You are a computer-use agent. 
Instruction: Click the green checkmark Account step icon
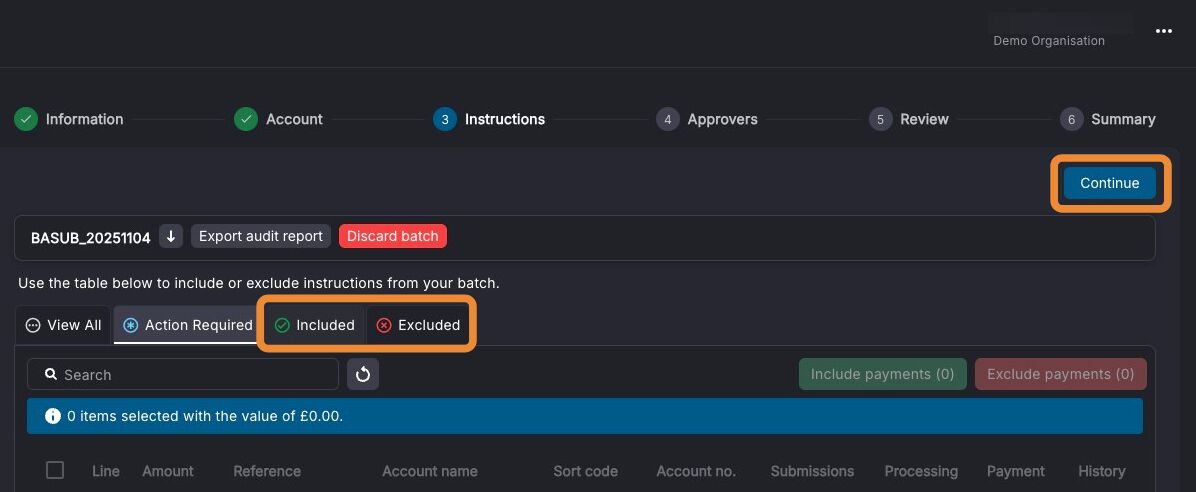pos(246,119)
